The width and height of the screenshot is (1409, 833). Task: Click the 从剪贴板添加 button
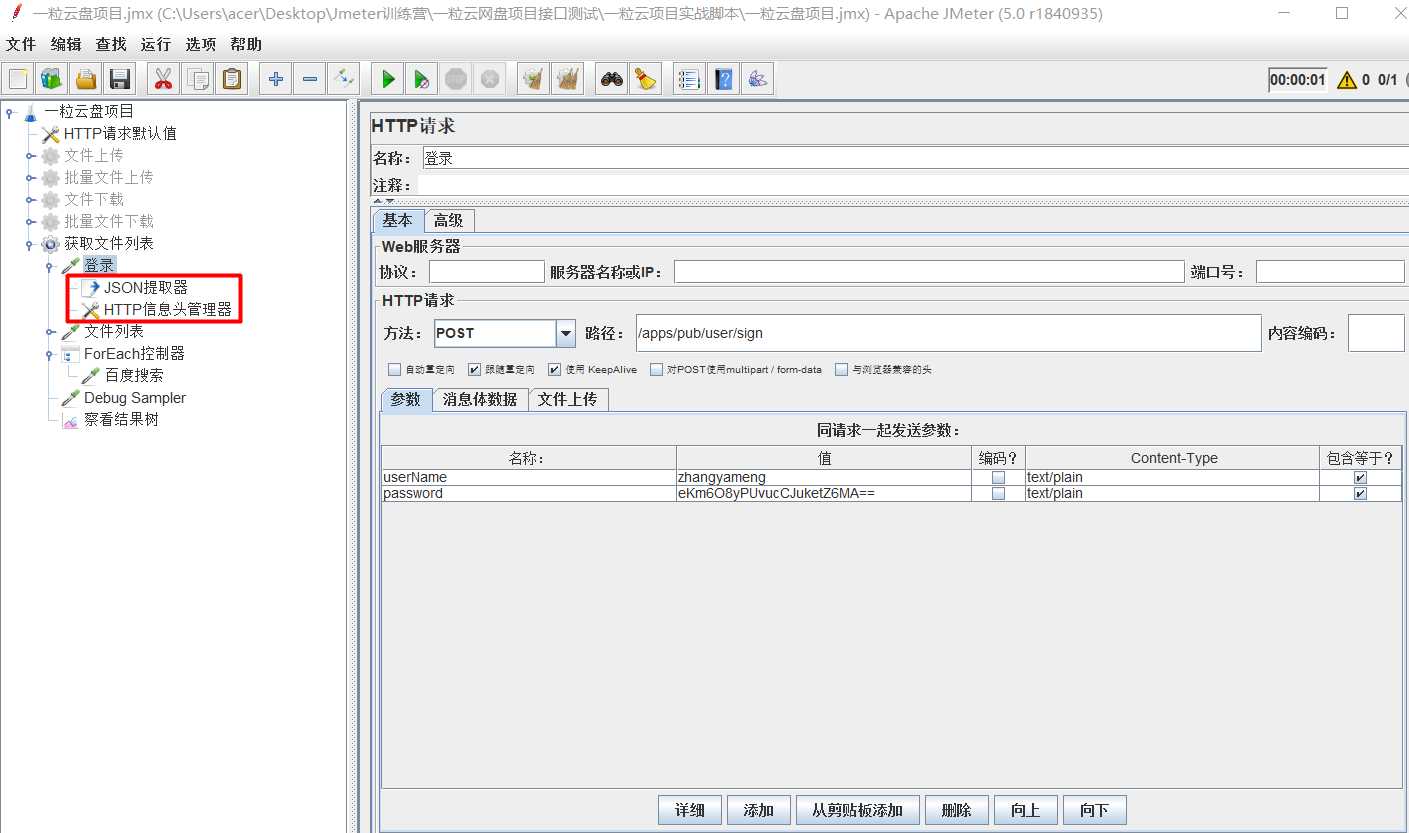pos(858,810)
